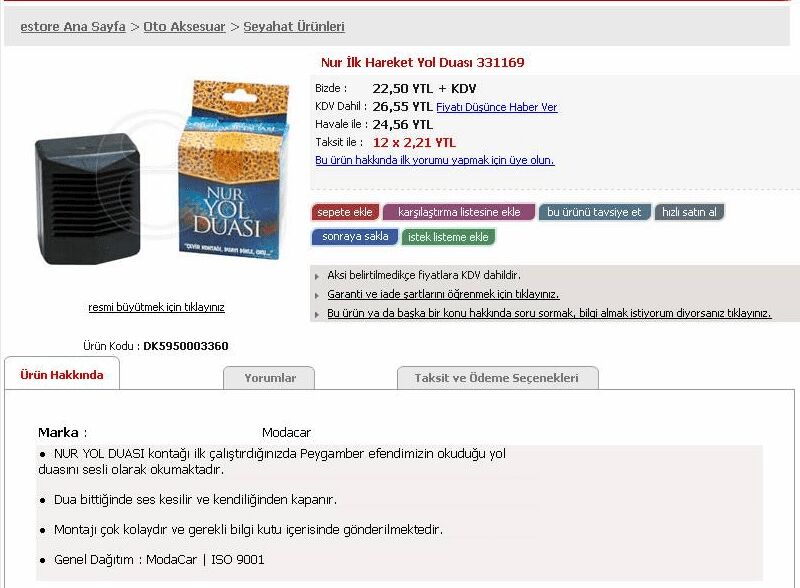Viewport: 800px width, 588px height.
Task: Click green 'istek listeme ekle' button
Action: (x=448, y=237)
